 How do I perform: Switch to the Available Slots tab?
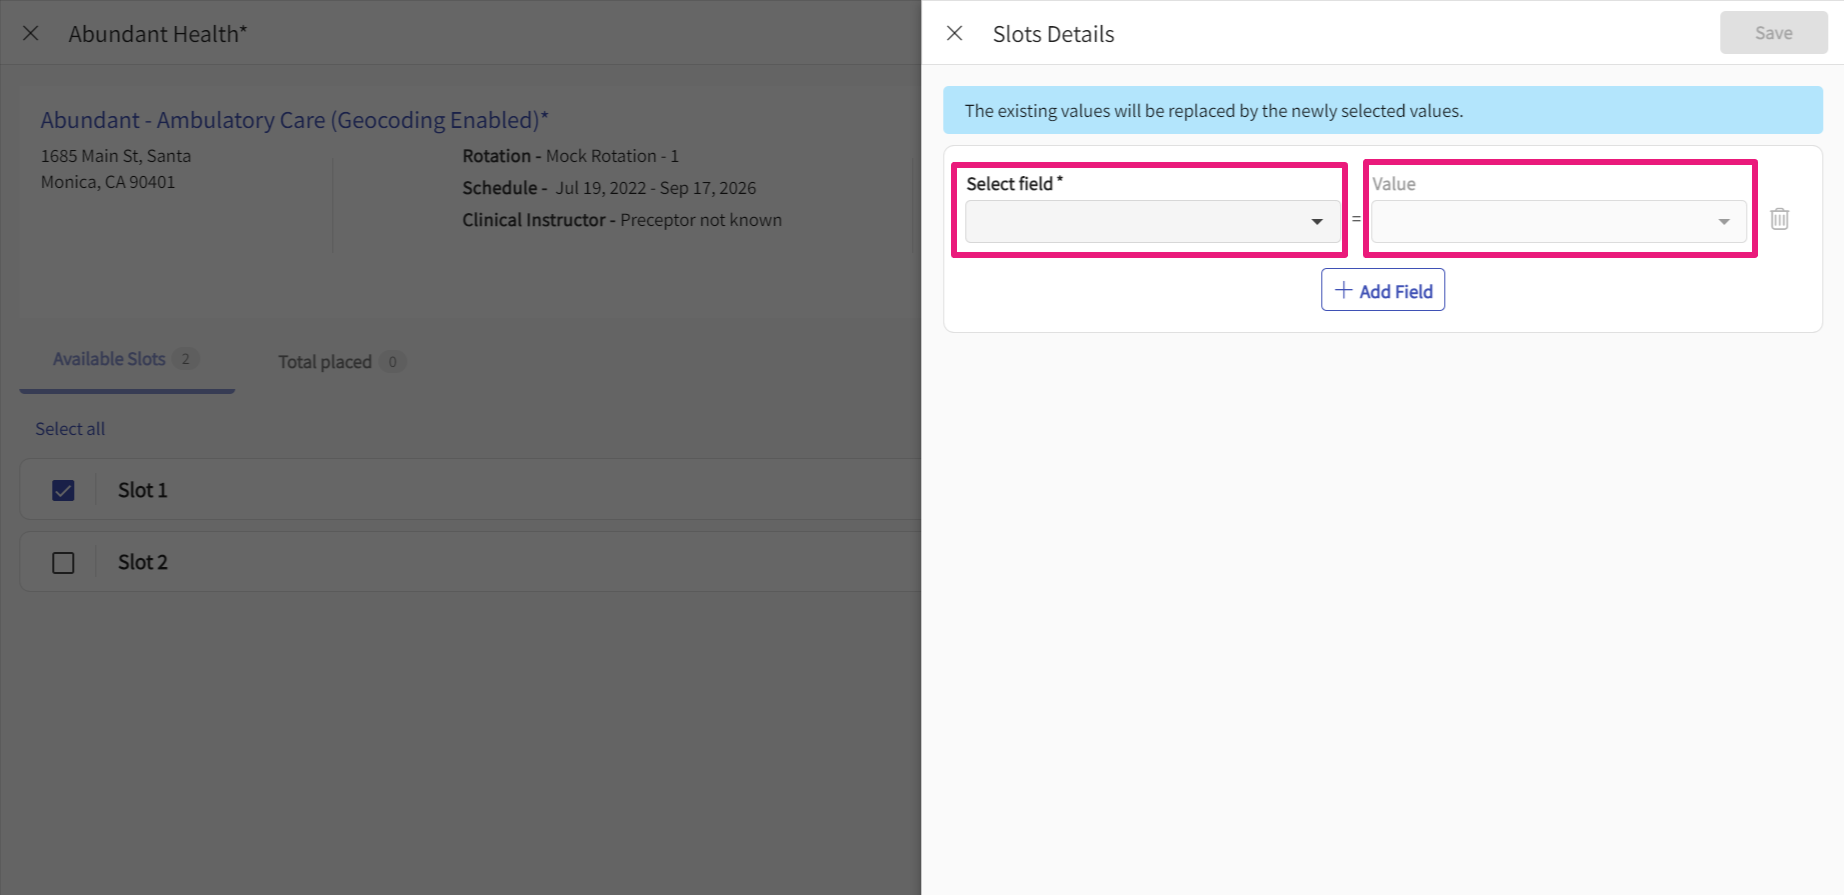point(109,359)
